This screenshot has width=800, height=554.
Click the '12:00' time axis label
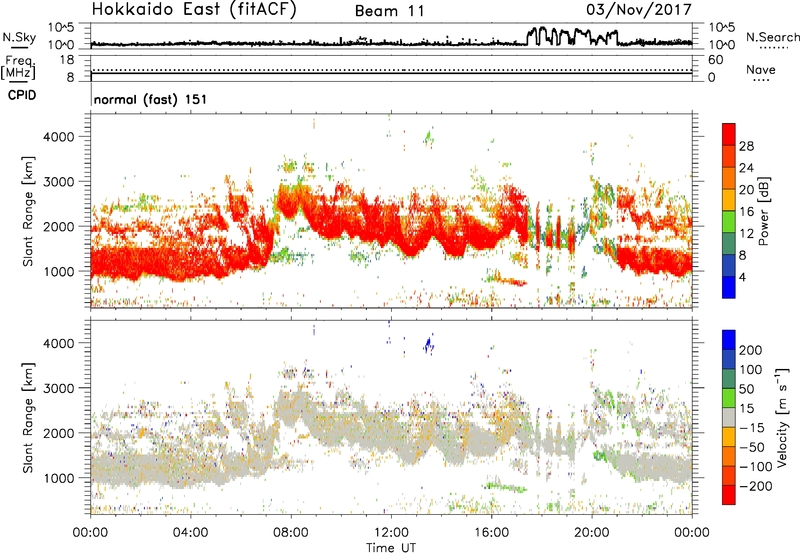click(391, 532)
